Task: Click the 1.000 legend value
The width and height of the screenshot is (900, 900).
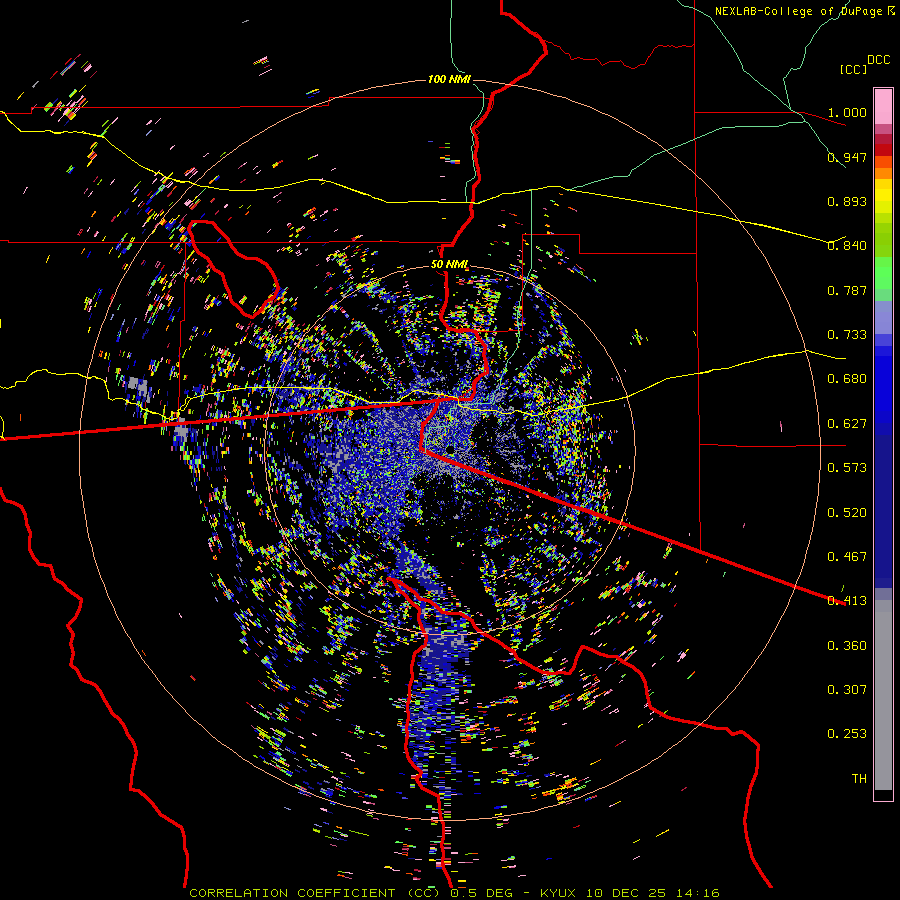Action: click(847, 112)
